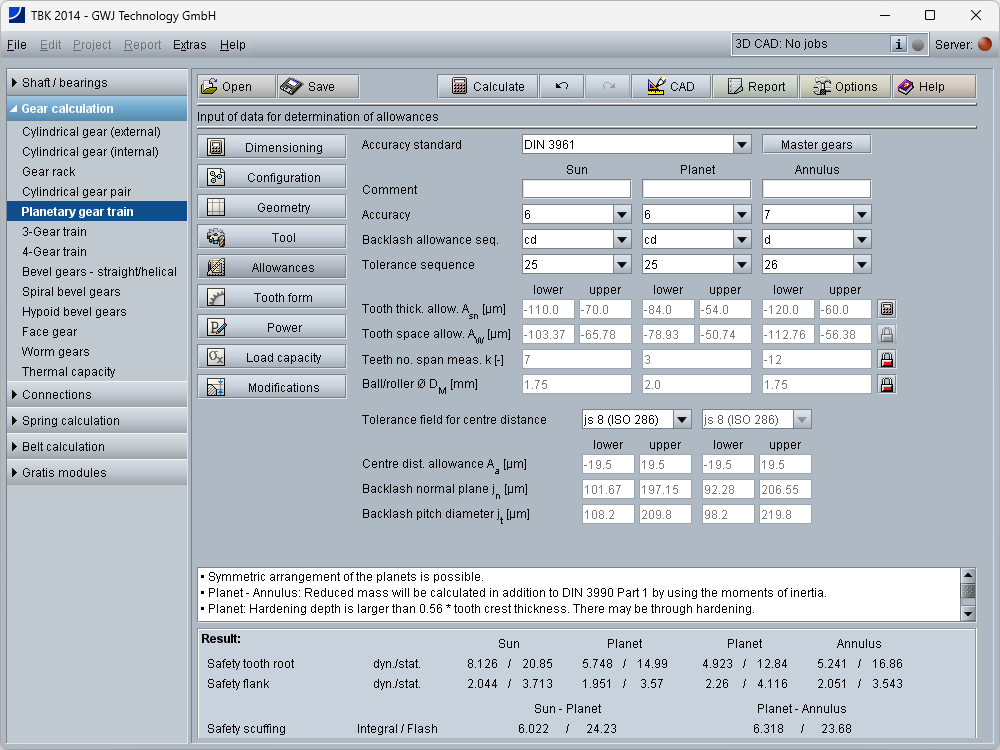The width and height of the screenshot is (1000, 750).
Task: Save the current project file
Action: [x=318, y=87]
